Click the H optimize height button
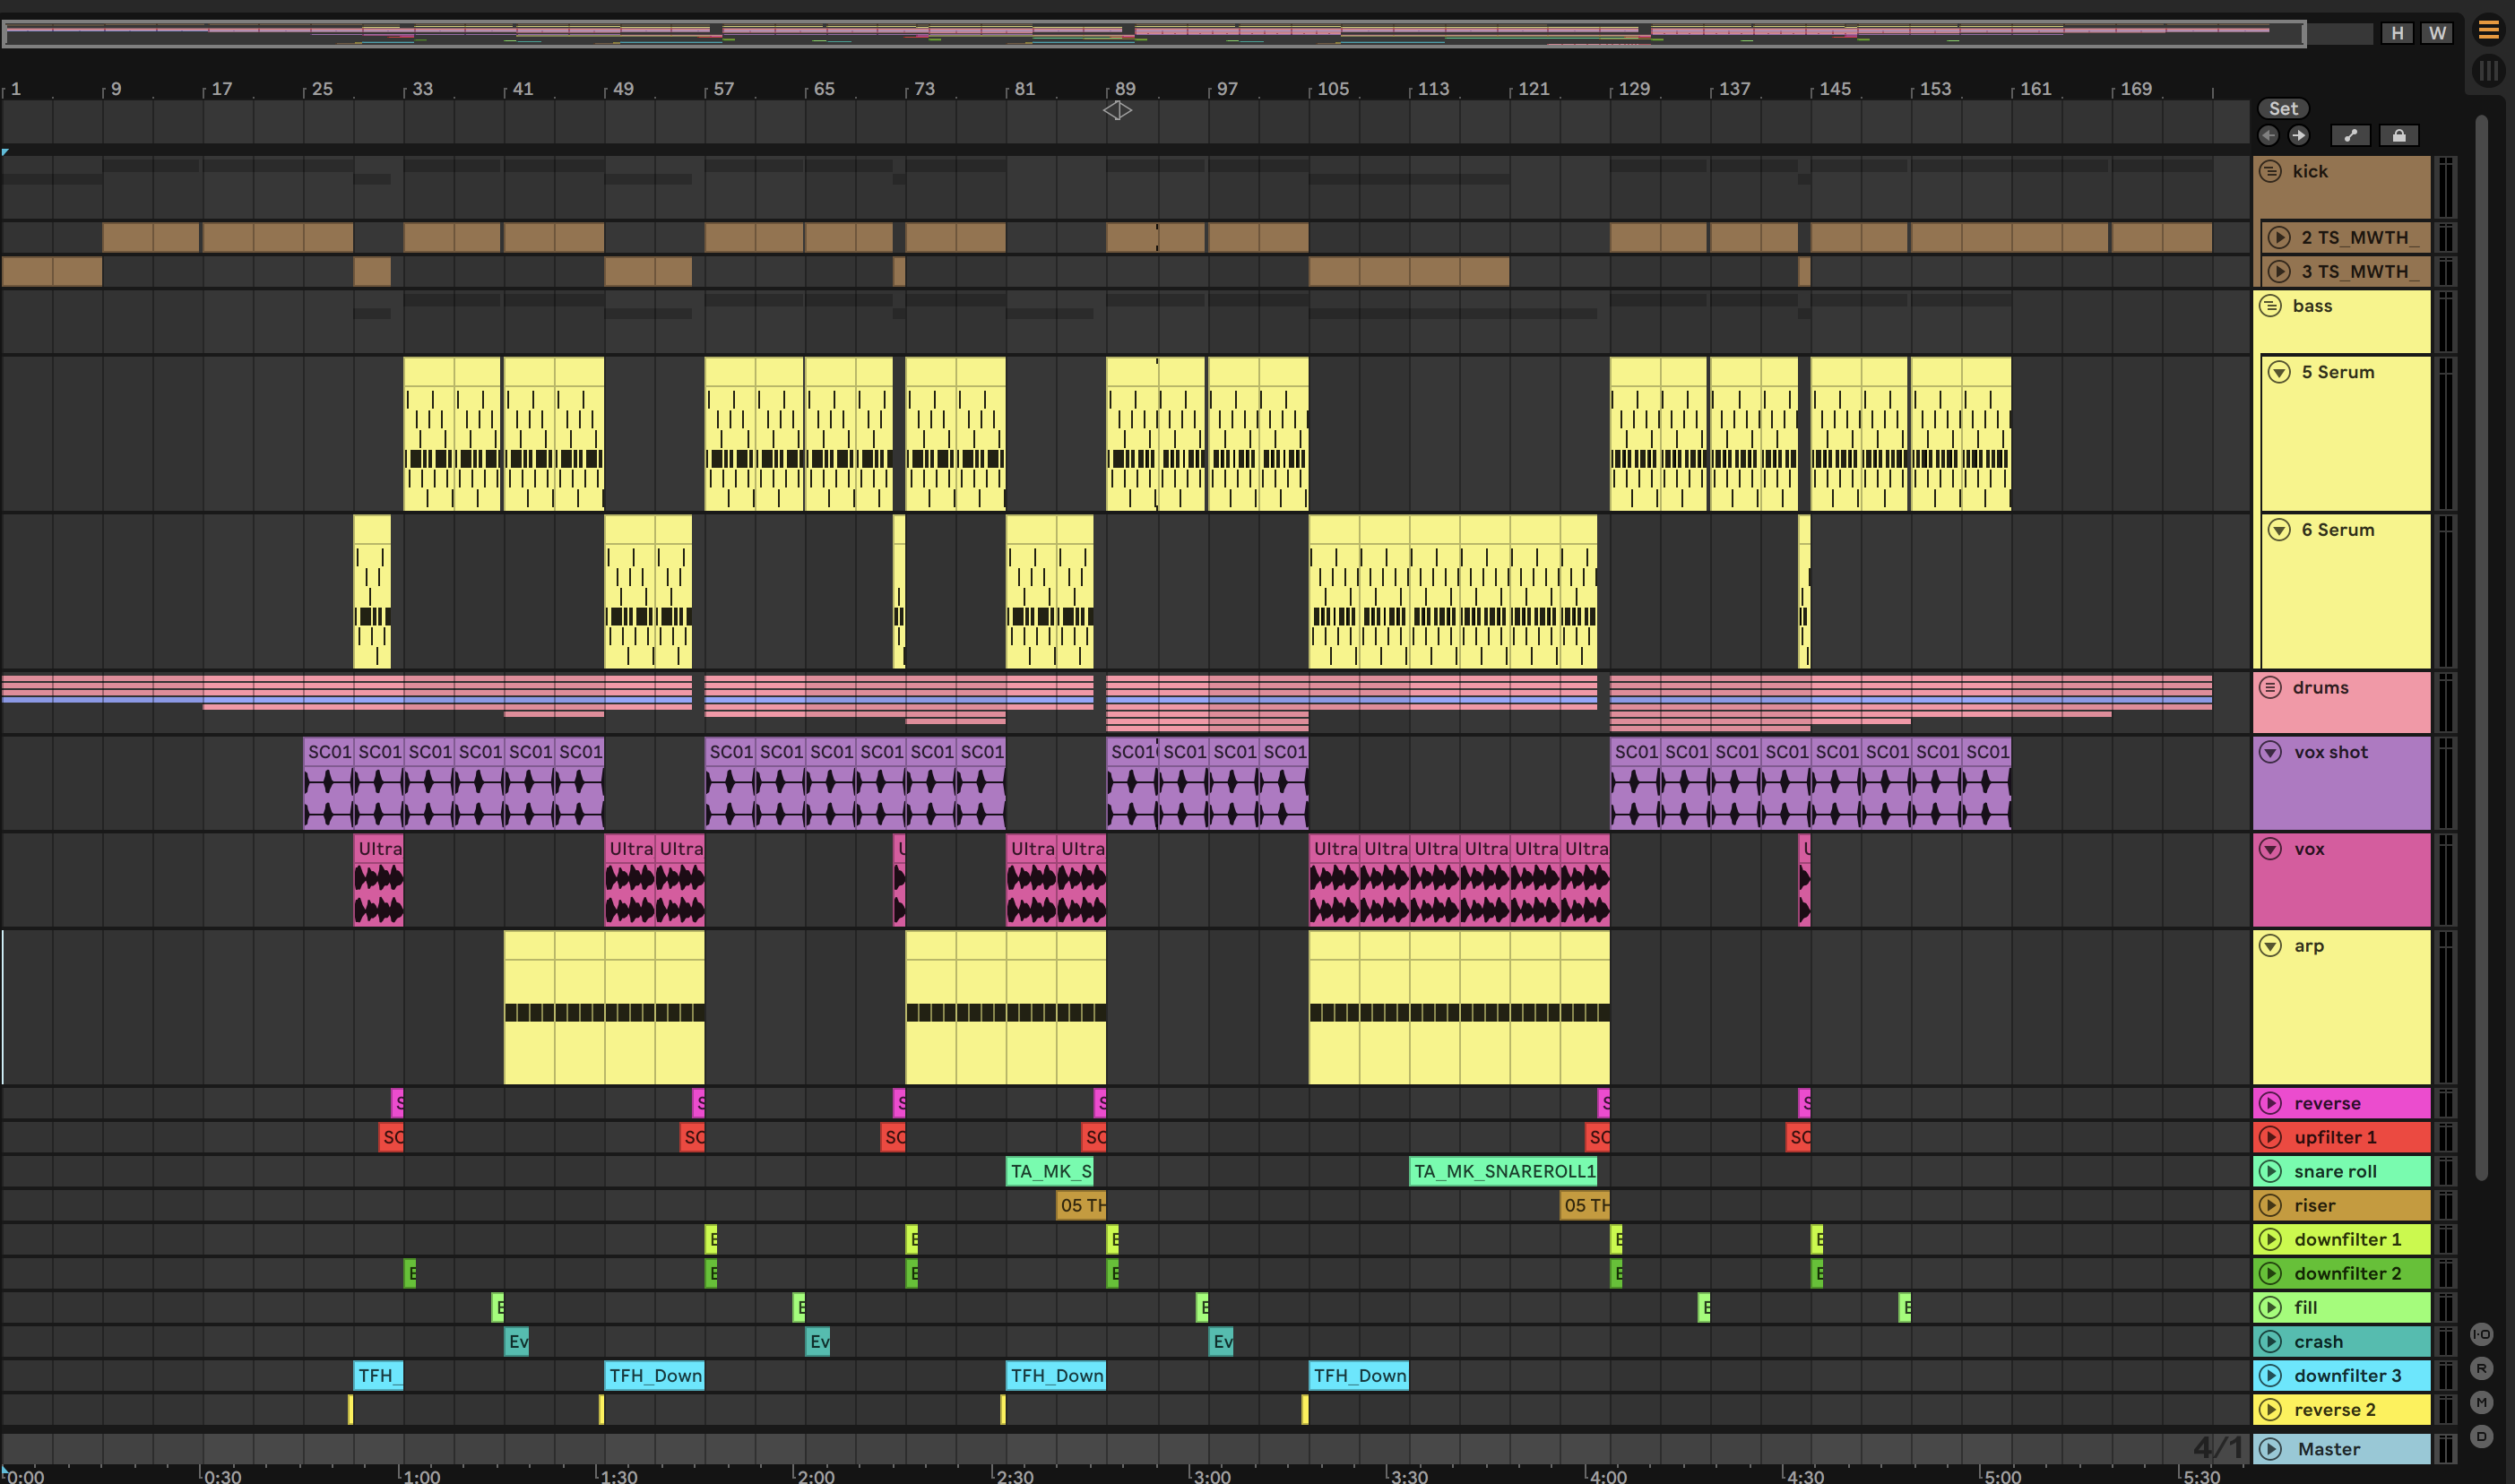 tap(2397, 33)
